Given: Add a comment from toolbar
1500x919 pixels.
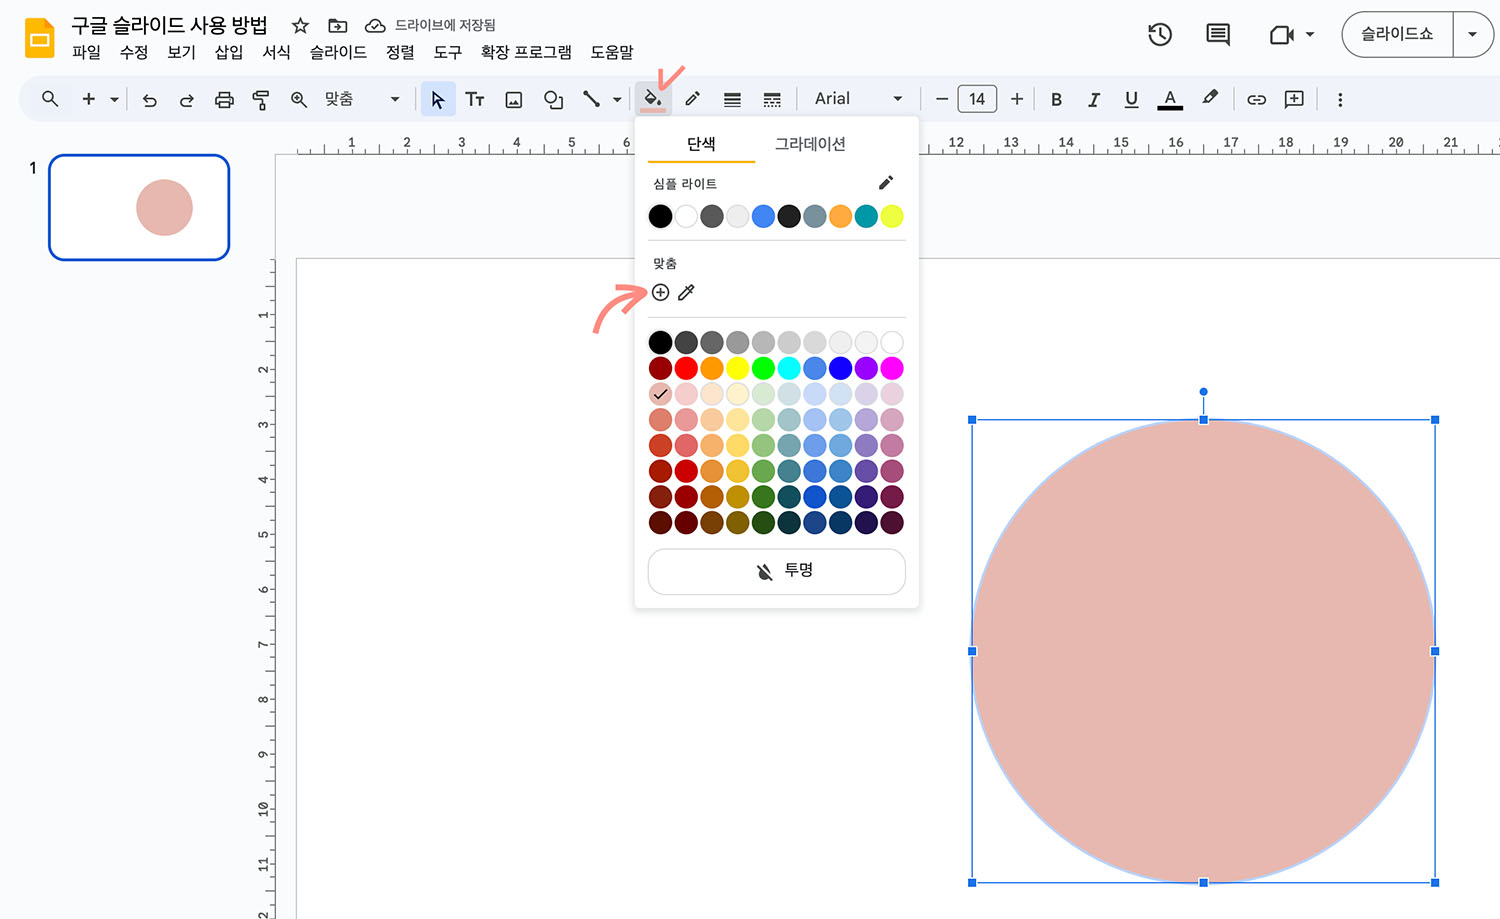Looking at the screenshot, I should pyautogui.click(x=1294, y=99).
